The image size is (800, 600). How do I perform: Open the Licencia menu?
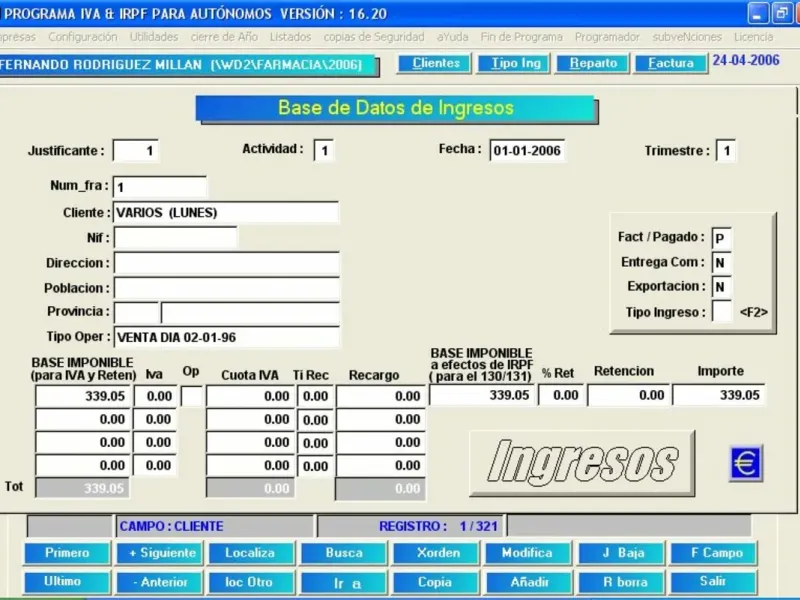[x=753, y=37]
